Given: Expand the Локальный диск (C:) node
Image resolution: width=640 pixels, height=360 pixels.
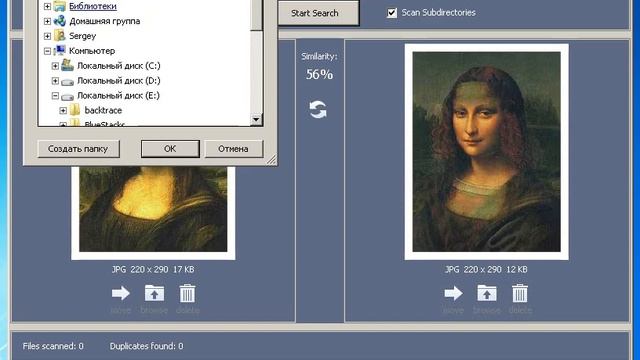Looking at the screenshot, I should point(55,66).
